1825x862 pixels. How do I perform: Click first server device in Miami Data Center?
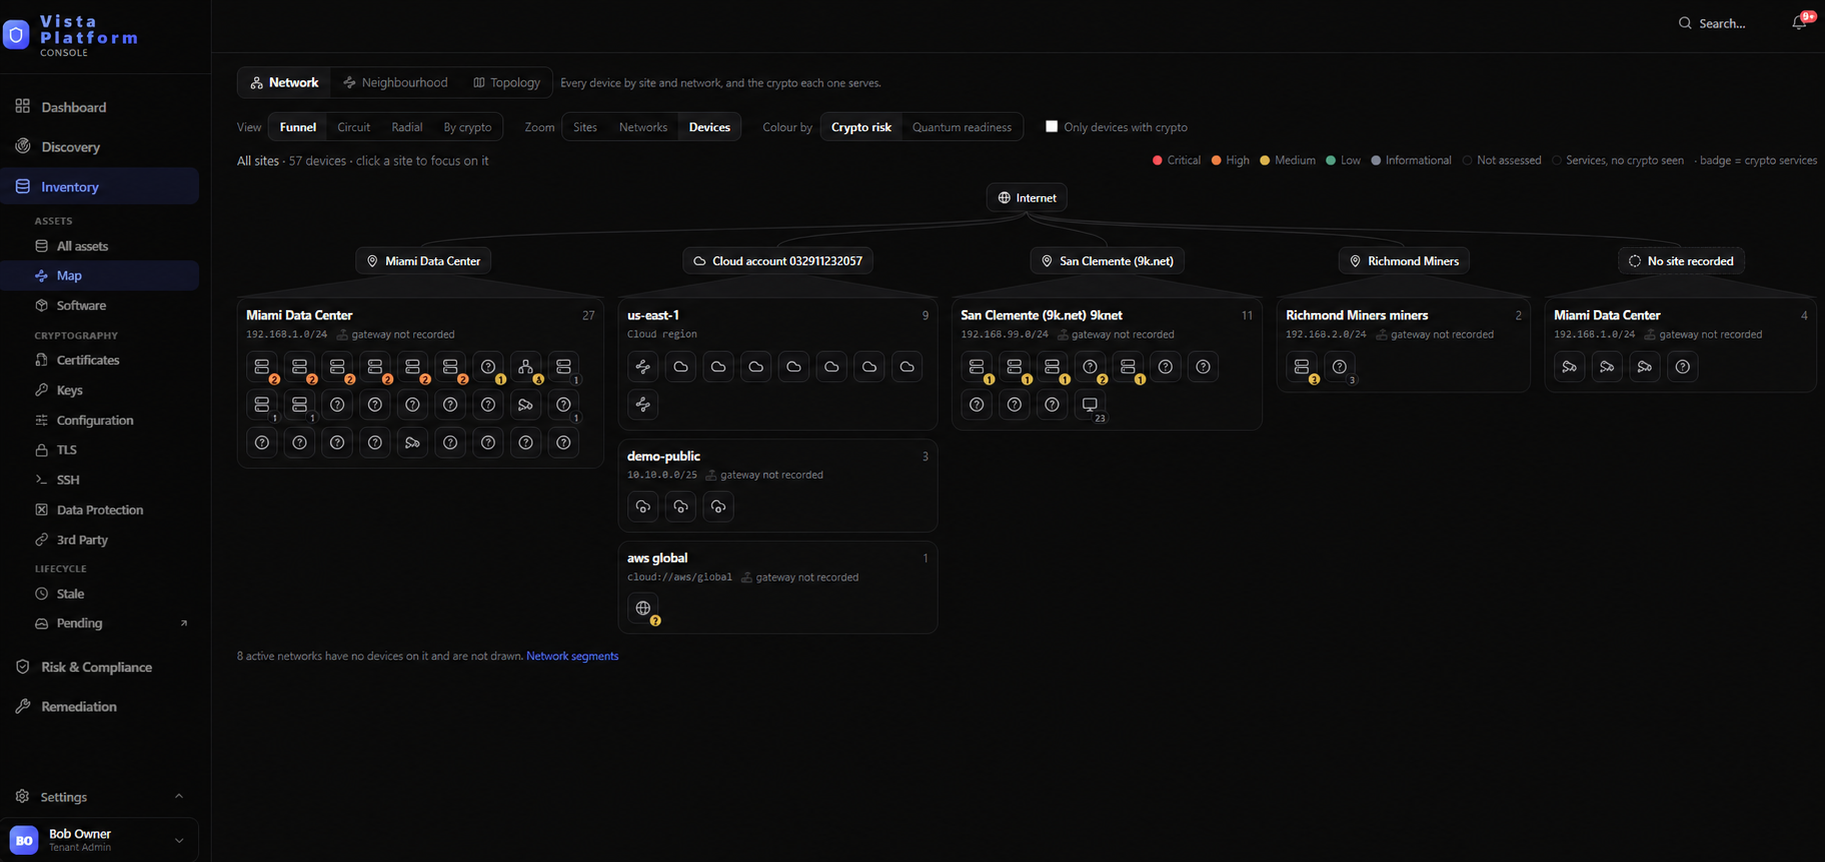tap(262, 367)
